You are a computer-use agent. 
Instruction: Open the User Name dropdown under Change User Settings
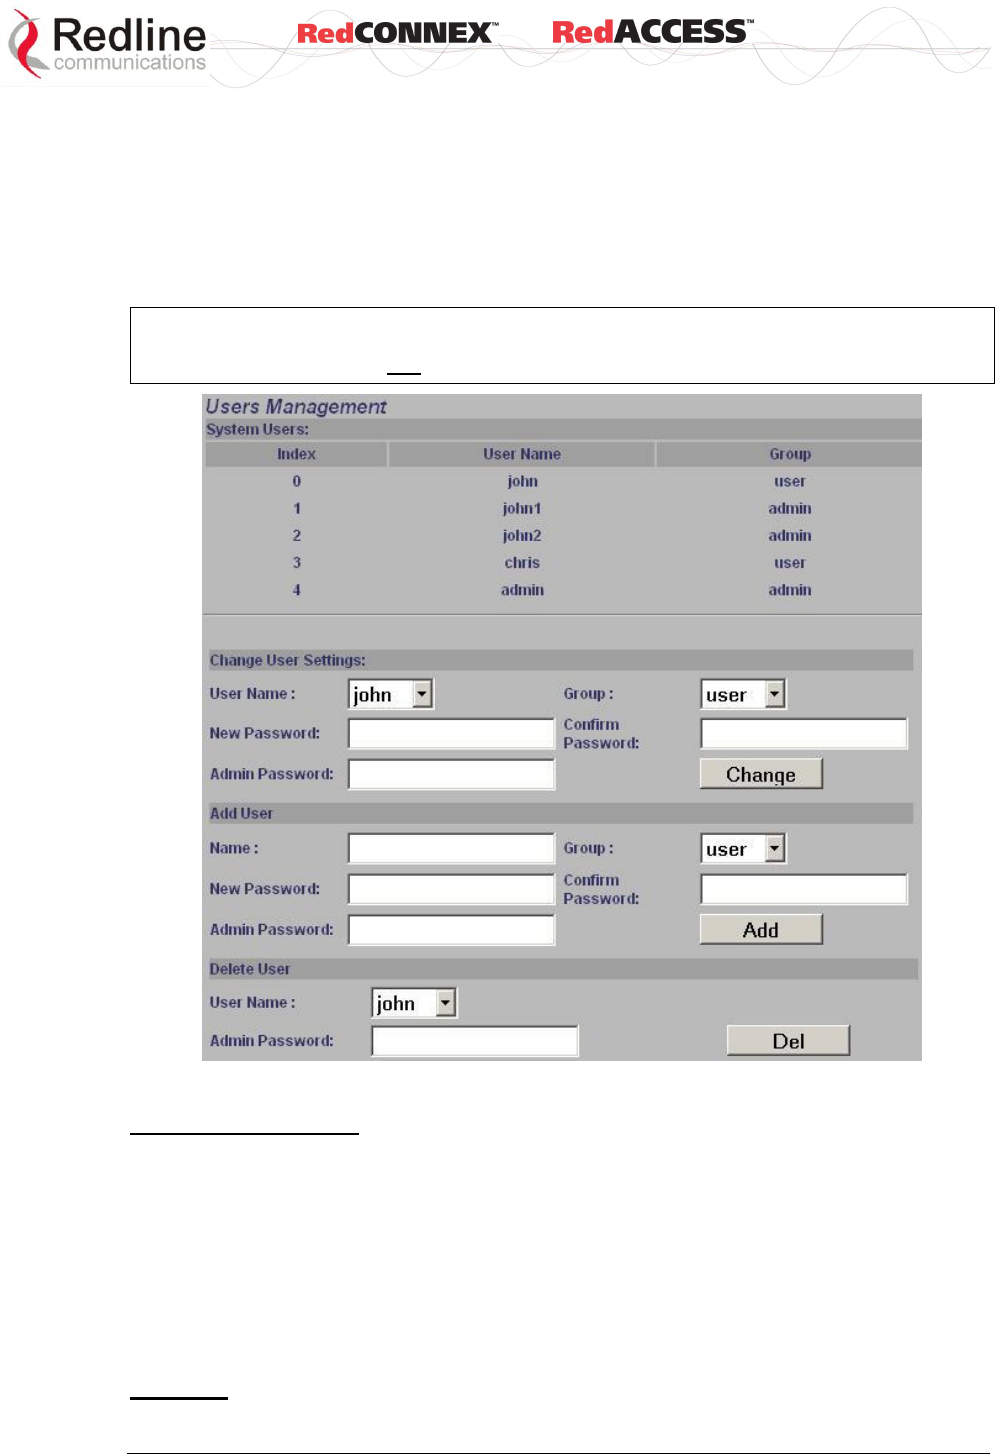(x=390, y=694)
